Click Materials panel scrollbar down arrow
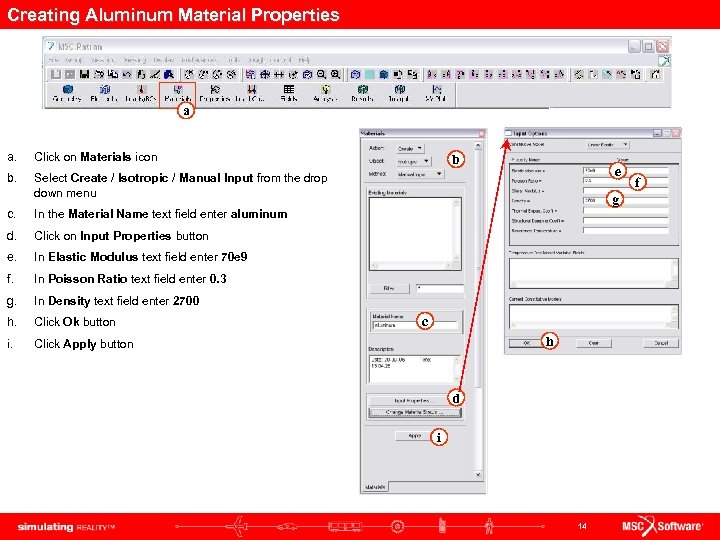The width and height of the screenshot is (720, 540). tap(478, 474)
